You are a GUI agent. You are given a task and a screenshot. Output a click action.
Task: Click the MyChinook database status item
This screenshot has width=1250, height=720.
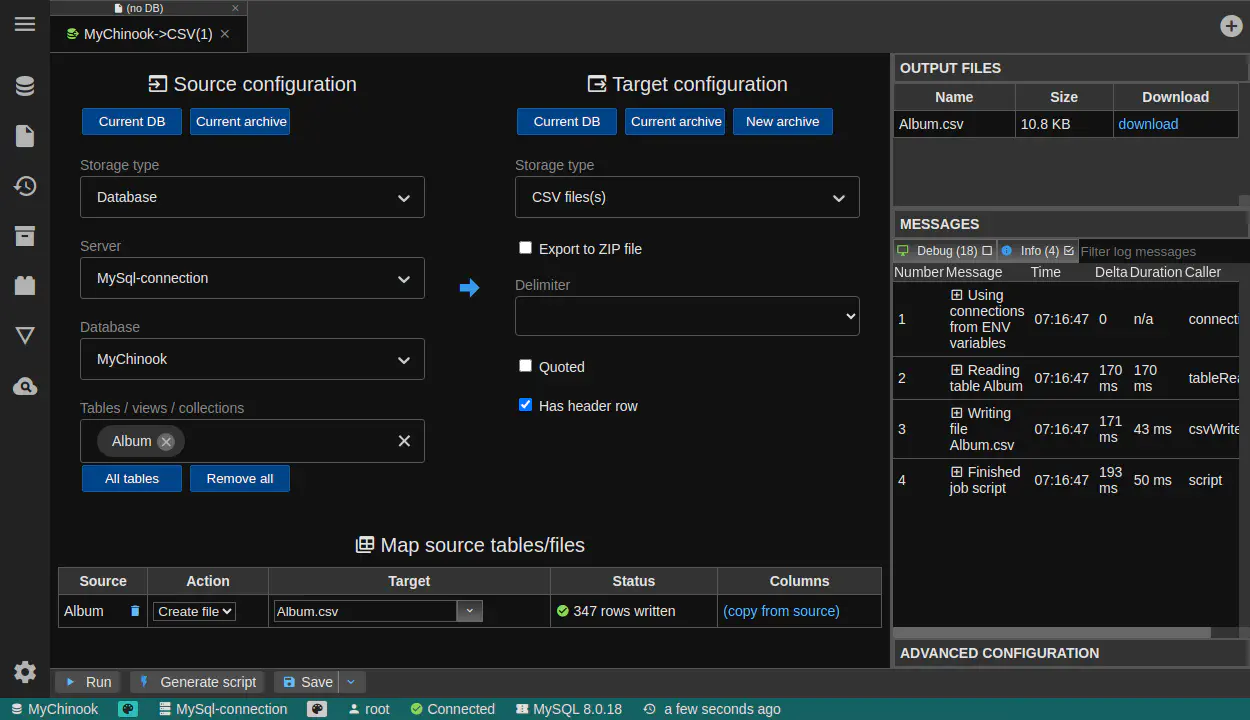pos(54,709)
